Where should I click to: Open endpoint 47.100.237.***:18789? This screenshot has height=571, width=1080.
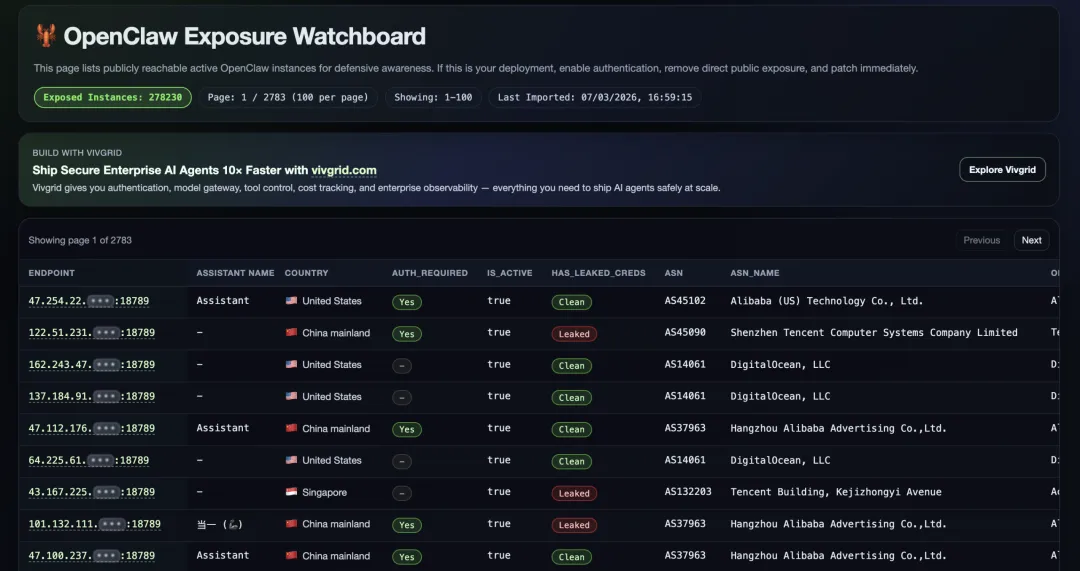click(x=92, y=556)
